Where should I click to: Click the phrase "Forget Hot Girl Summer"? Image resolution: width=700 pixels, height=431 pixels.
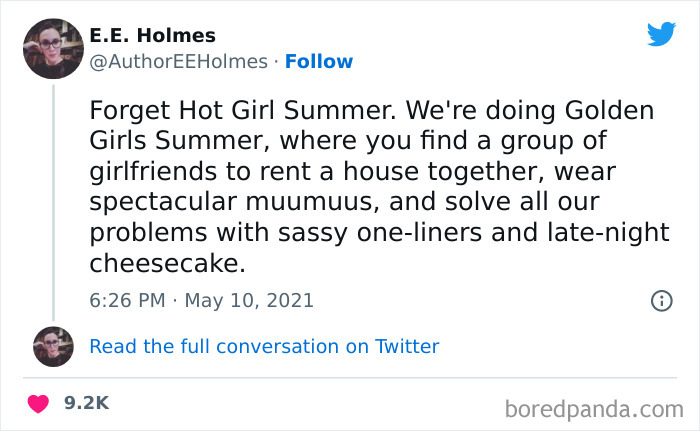tap(212, 109)
